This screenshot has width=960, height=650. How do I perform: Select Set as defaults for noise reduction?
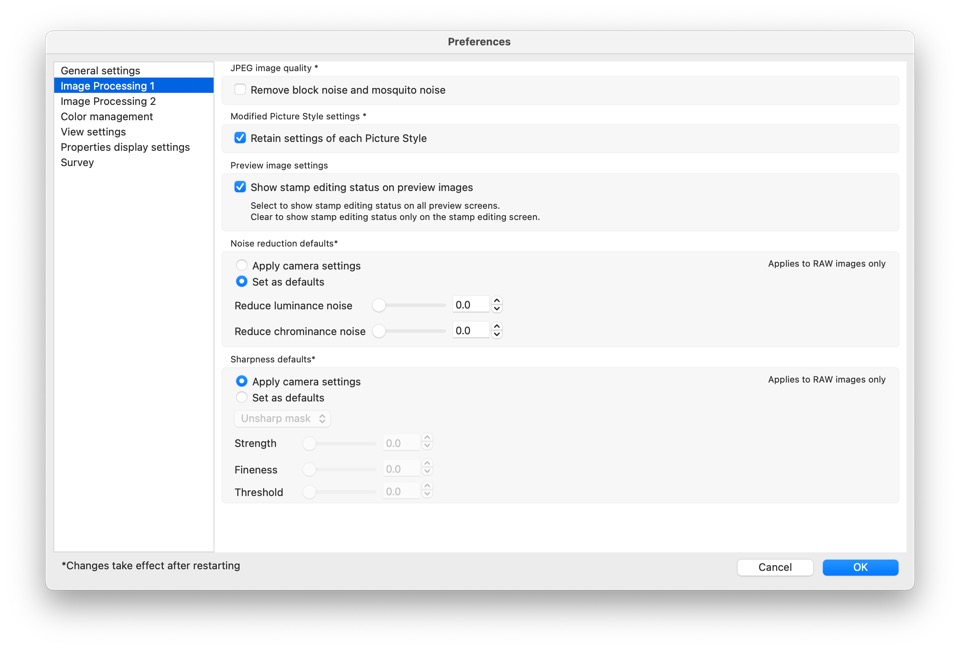(x=240, y=281)
